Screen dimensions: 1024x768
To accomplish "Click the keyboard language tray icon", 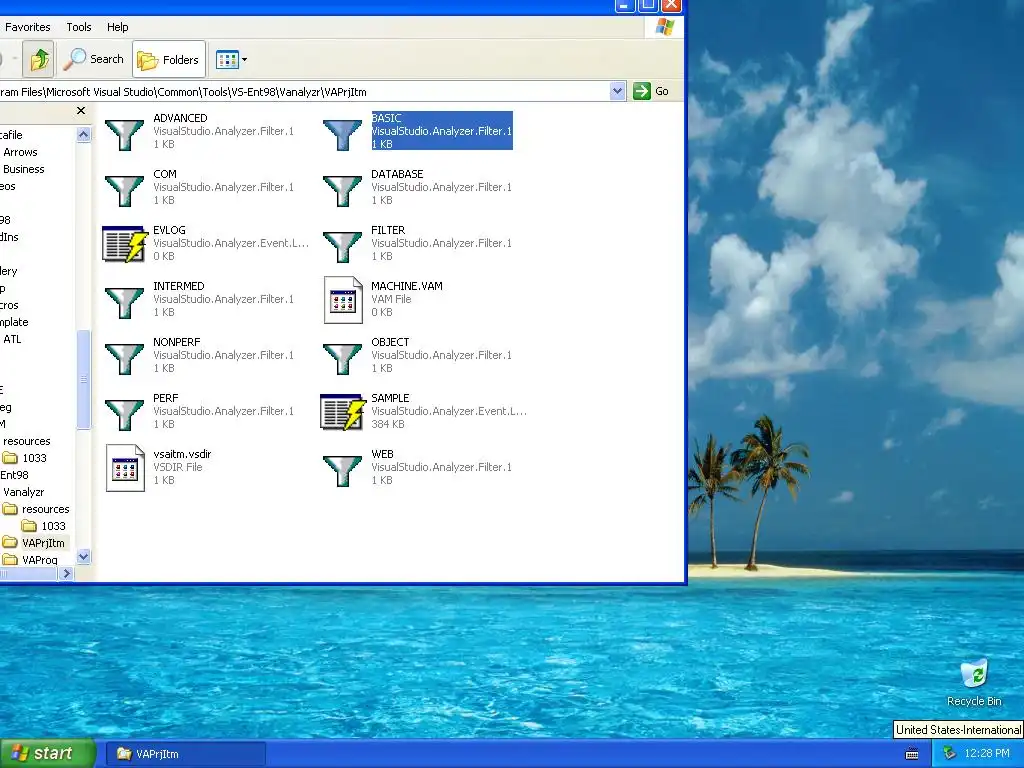I will (x=912, y=754).
